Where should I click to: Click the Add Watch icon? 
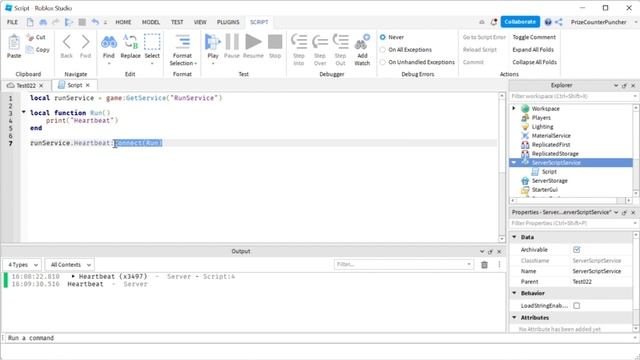(362, 42)
